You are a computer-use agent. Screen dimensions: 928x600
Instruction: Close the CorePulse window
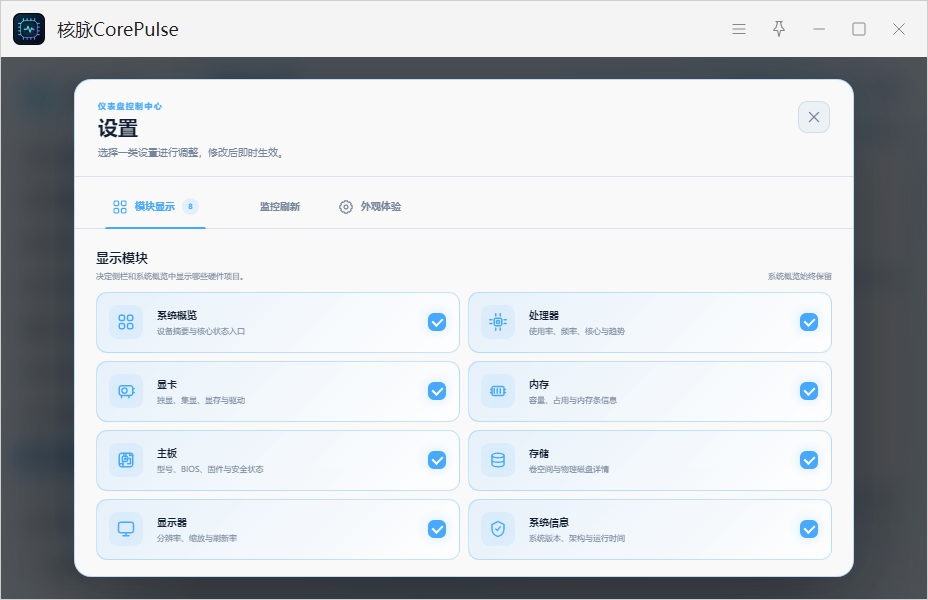tap(899, 29)
